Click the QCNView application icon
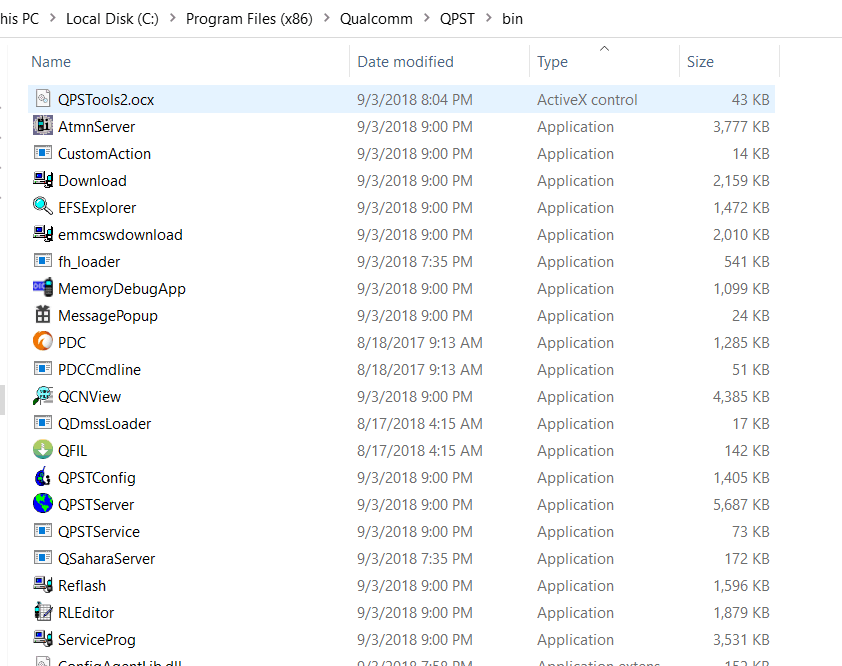Image resolution: width=842 pixels, height=666 pixels. pos(42,396)
